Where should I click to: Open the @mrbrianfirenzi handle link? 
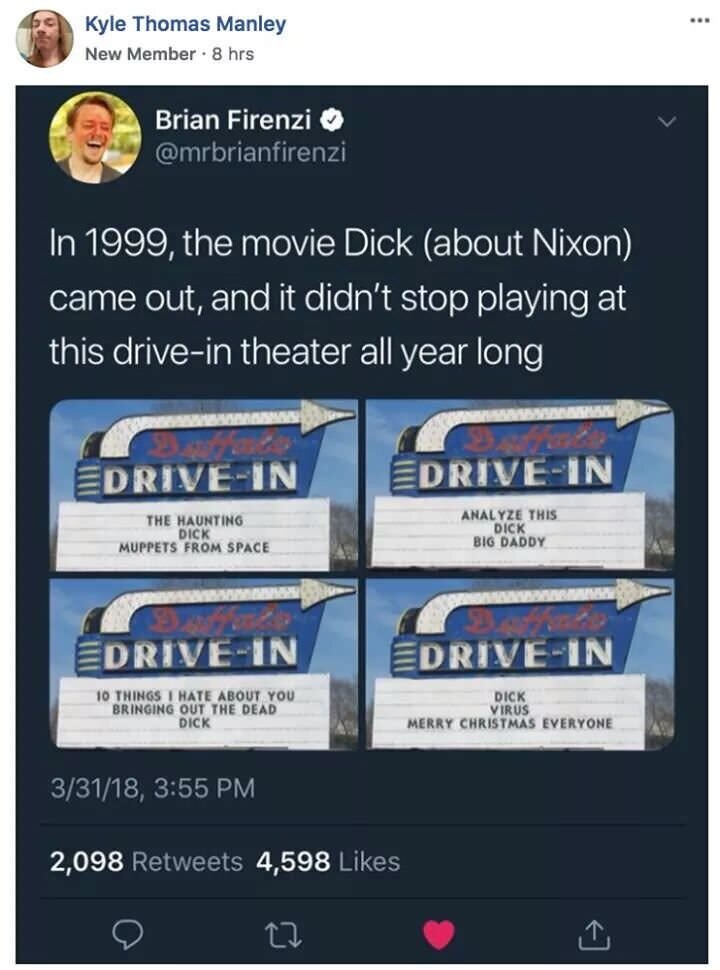tap(251, 152)
